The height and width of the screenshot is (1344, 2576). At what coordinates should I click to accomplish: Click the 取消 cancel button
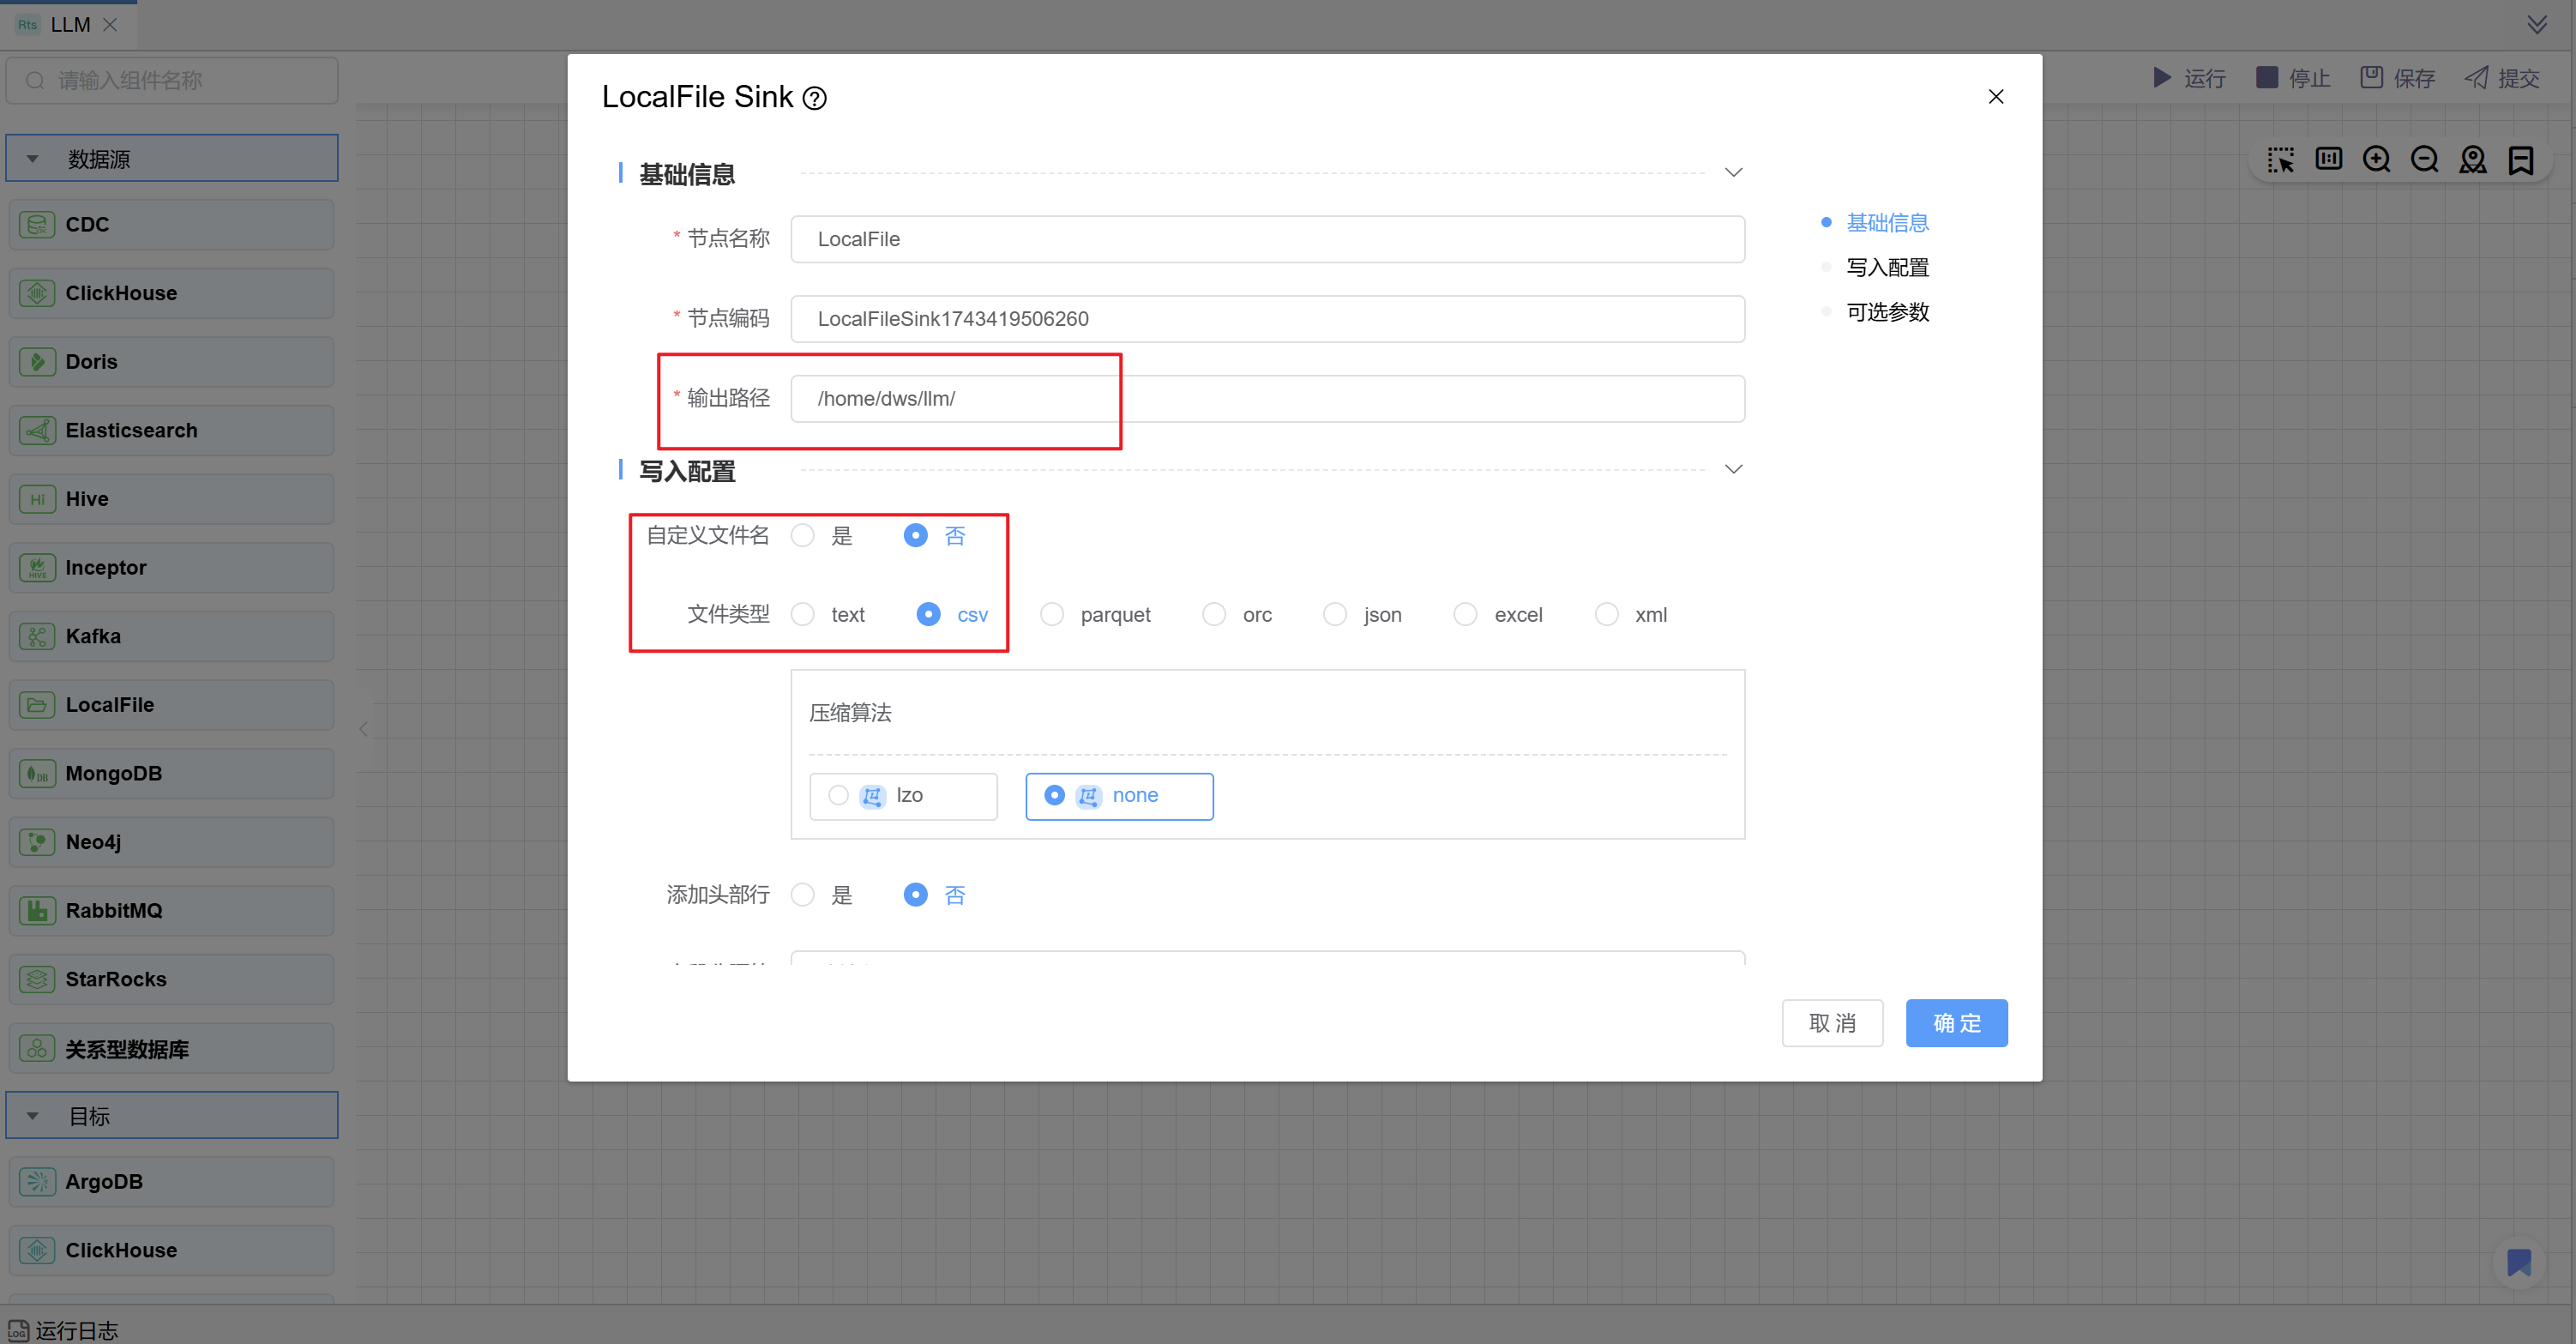pyautogui.click(x=1832, y=1023)
